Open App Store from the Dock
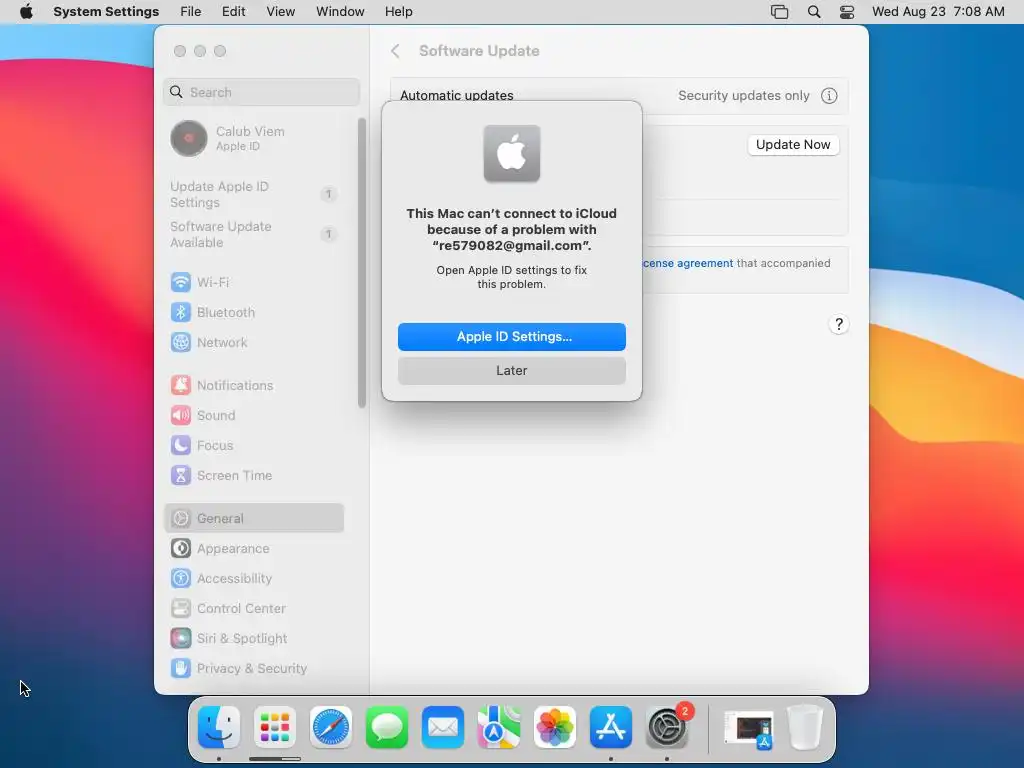 611,727
